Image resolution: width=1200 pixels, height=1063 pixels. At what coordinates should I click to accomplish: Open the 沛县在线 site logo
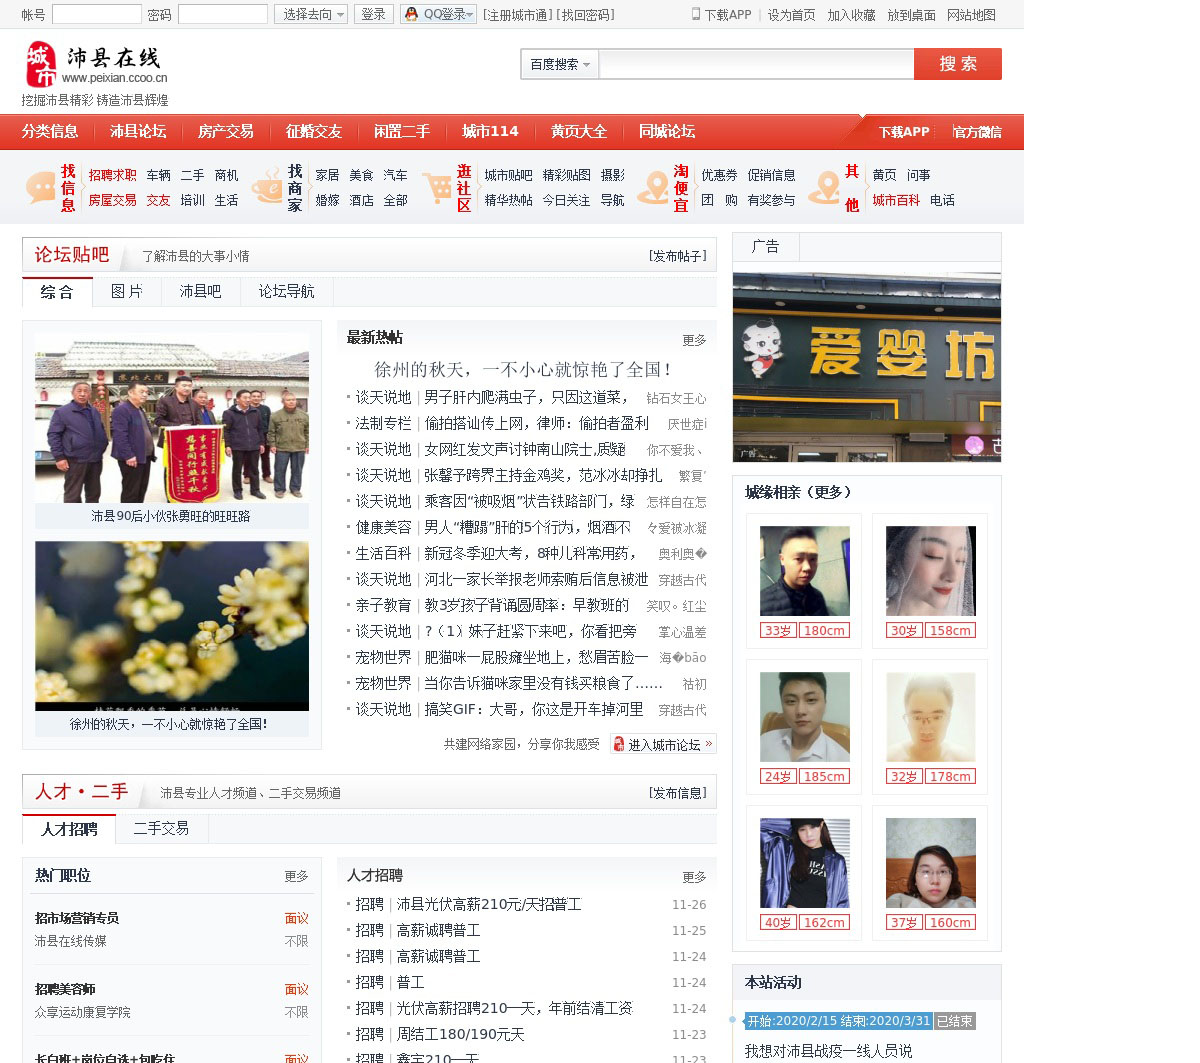95,65
